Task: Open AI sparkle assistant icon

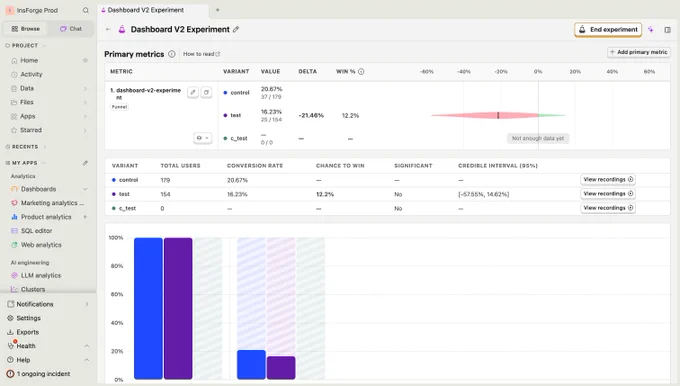Action: [x=651, y=29]
